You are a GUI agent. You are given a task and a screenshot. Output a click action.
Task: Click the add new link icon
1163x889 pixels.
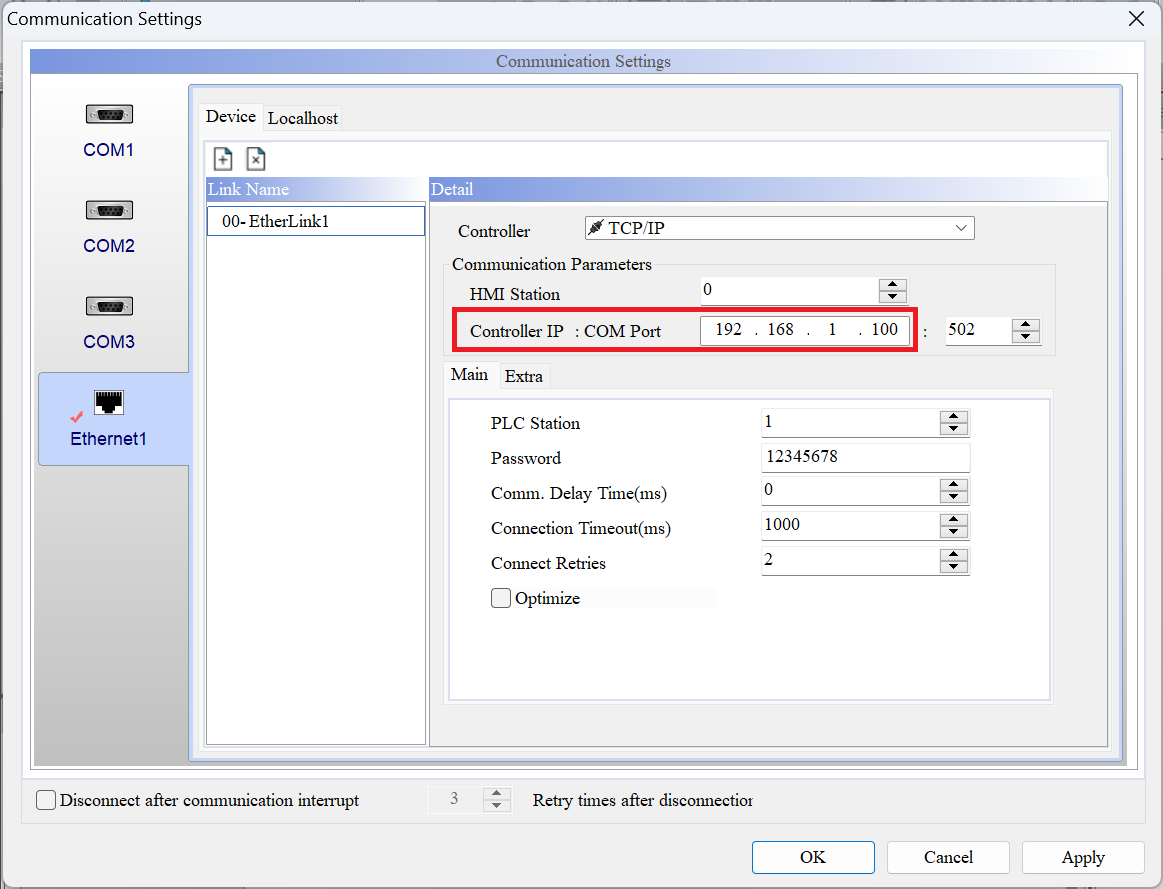point(223,159)
